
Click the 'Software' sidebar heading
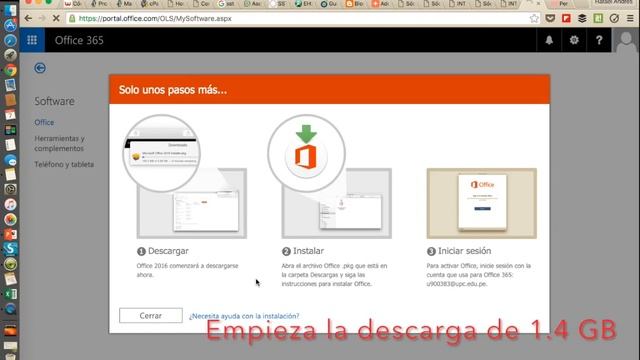[54, 101]
